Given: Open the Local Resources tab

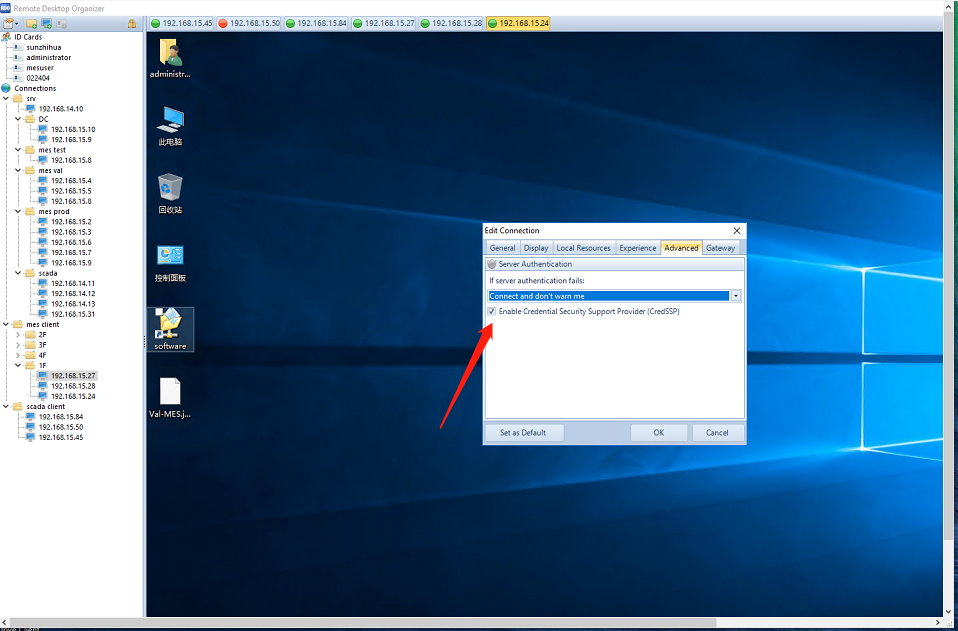Looking at the screenshot, I should [x=583, y=248].
